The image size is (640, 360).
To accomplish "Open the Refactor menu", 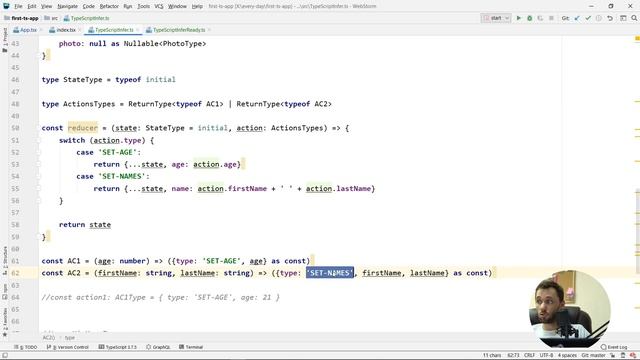I will pyautogui.click(x=109, y=6).
